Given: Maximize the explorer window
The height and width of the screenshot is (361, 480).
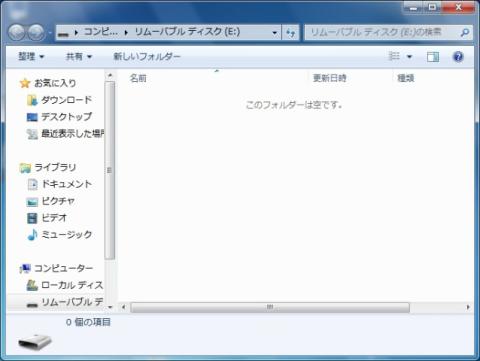Looking at the screenshot, I should pyautogui.click(x=432, y=8).
